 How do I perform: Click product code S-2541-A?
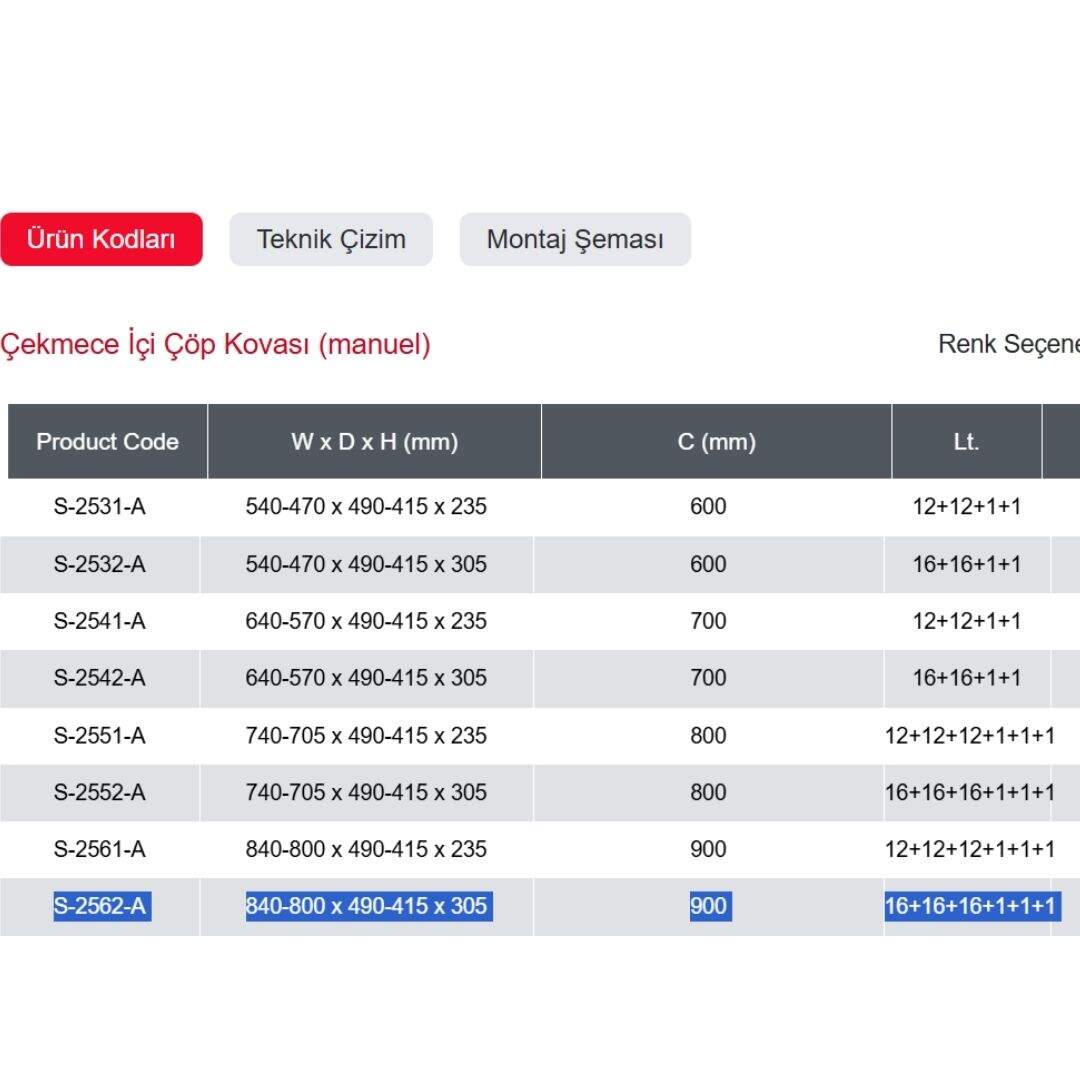coord(100,621)
